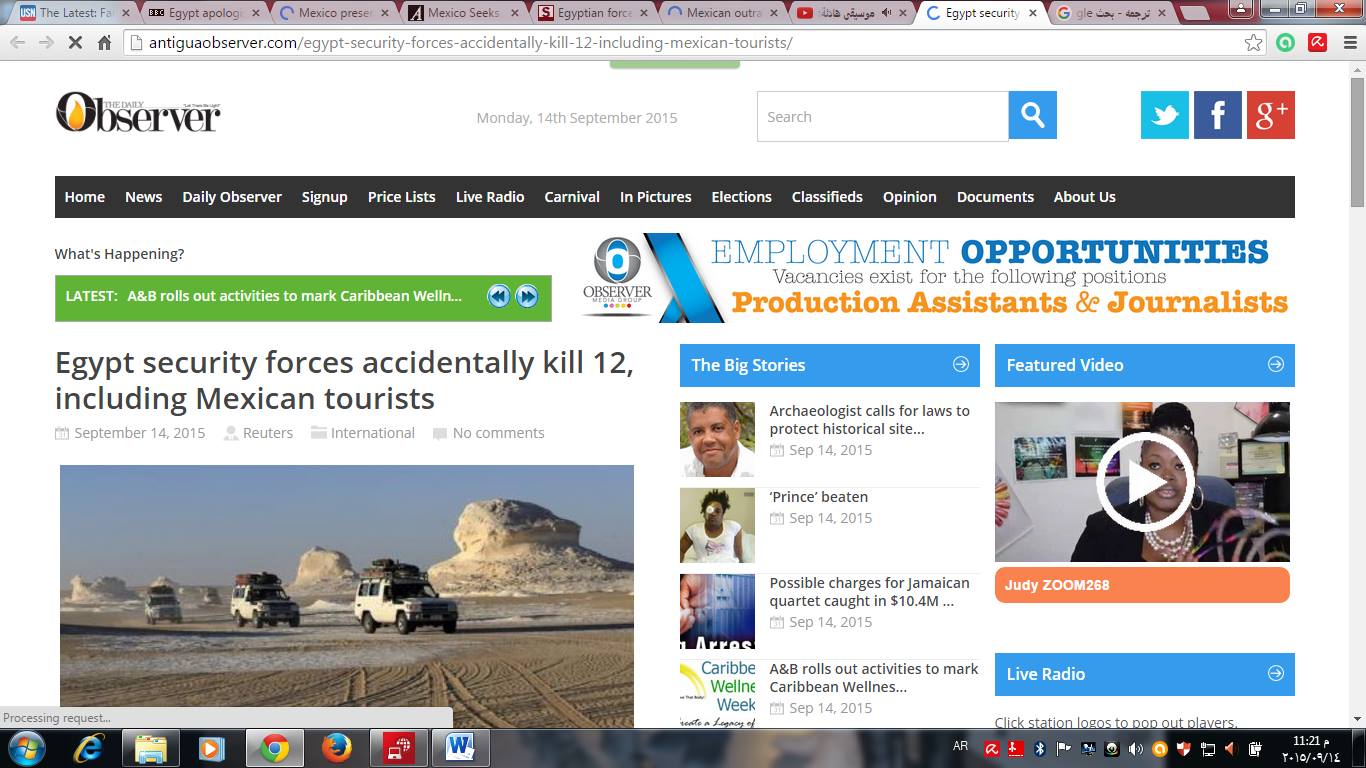The width and height of the screenshot is (1366, 768).
Task: Launch Firefox from the taskbar
Action: 336,748
